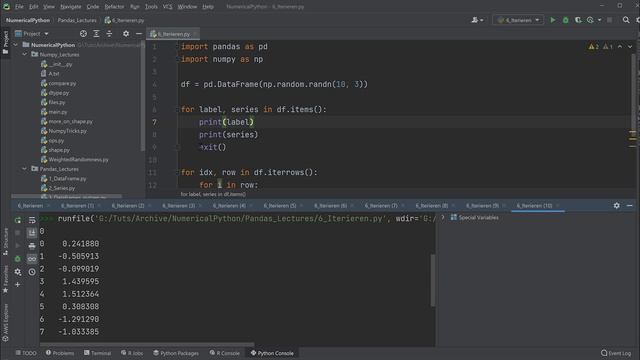
Task: Open Search Everywhere magnifier icon
Action: click(626, 20)
